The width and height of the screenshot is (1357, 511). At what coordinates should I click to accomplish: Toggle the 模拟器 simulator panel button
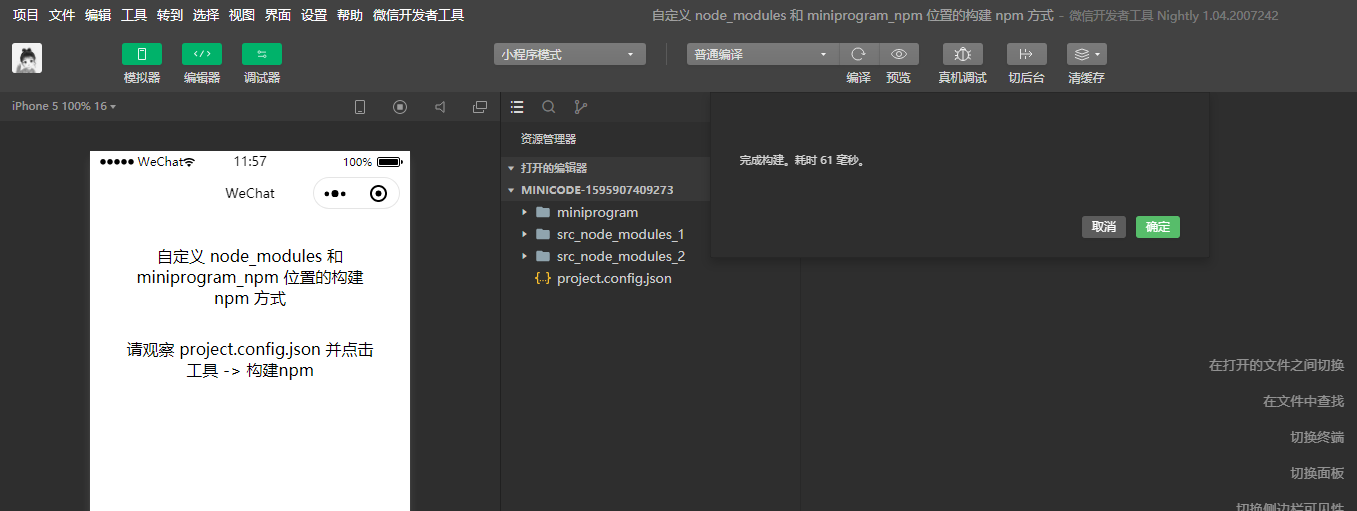[142, 54]
